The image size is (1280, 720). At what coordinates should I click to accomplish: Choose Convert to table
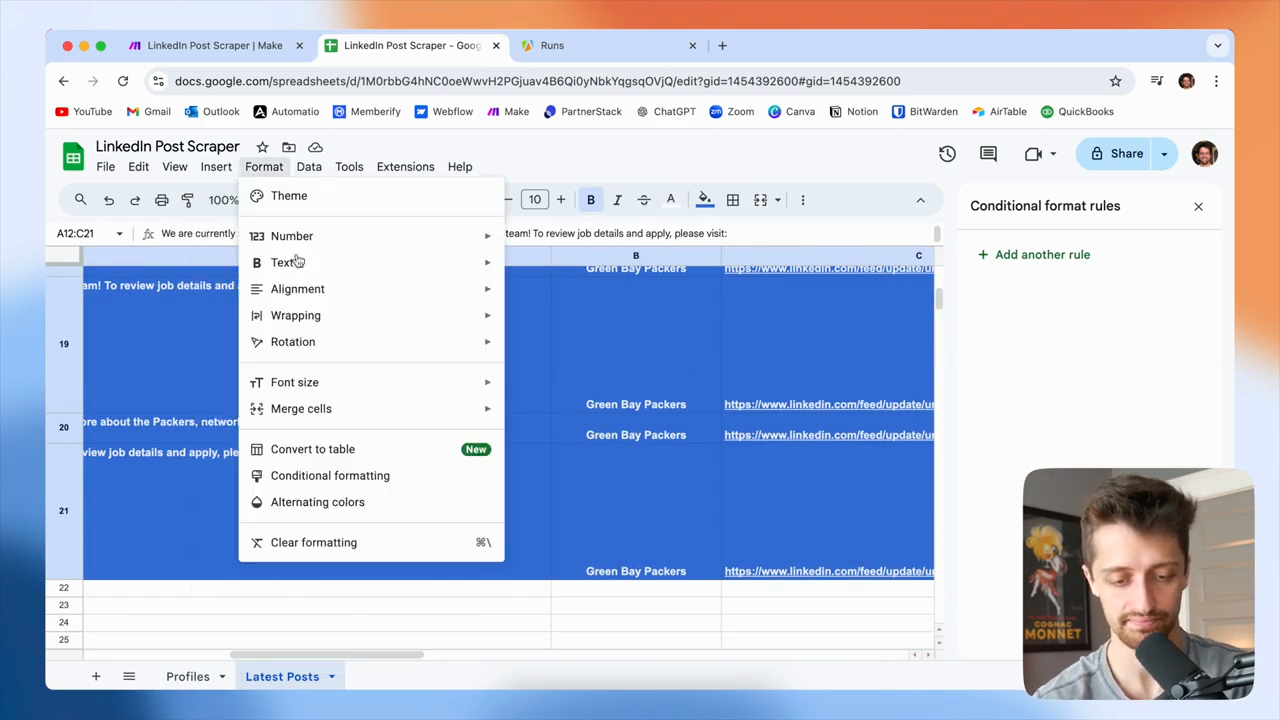coord(371,450)
